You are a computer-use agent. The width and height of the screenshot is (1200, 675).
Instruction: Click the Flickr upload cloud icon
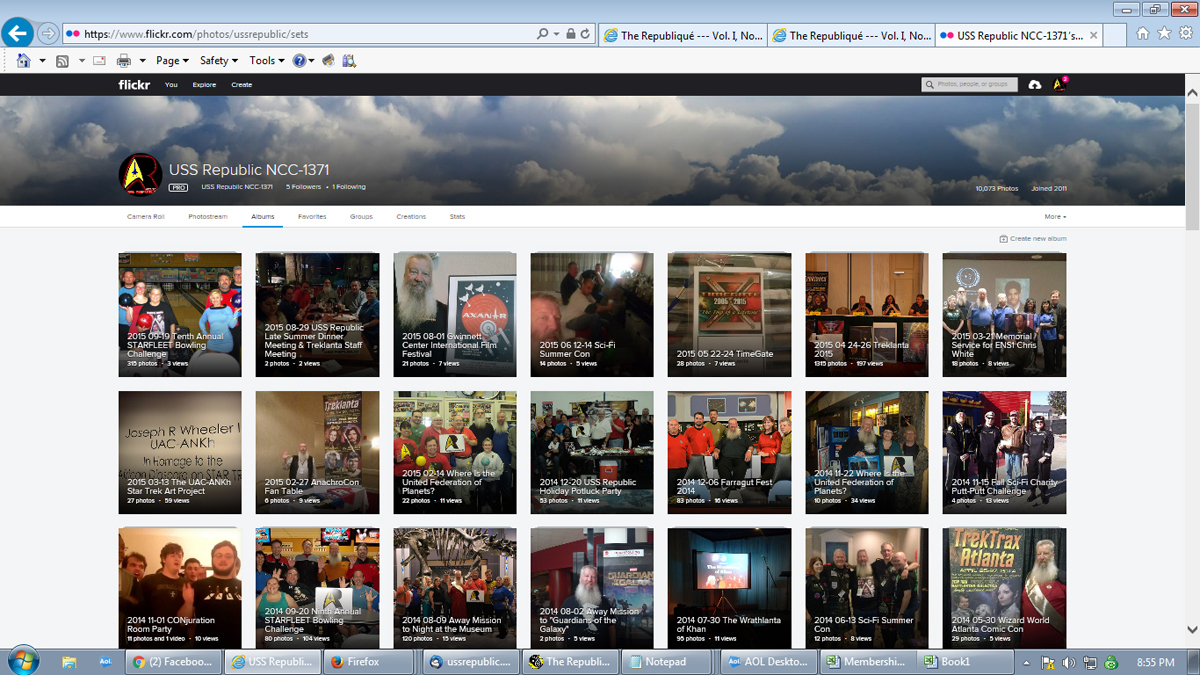pos(1034,85)
